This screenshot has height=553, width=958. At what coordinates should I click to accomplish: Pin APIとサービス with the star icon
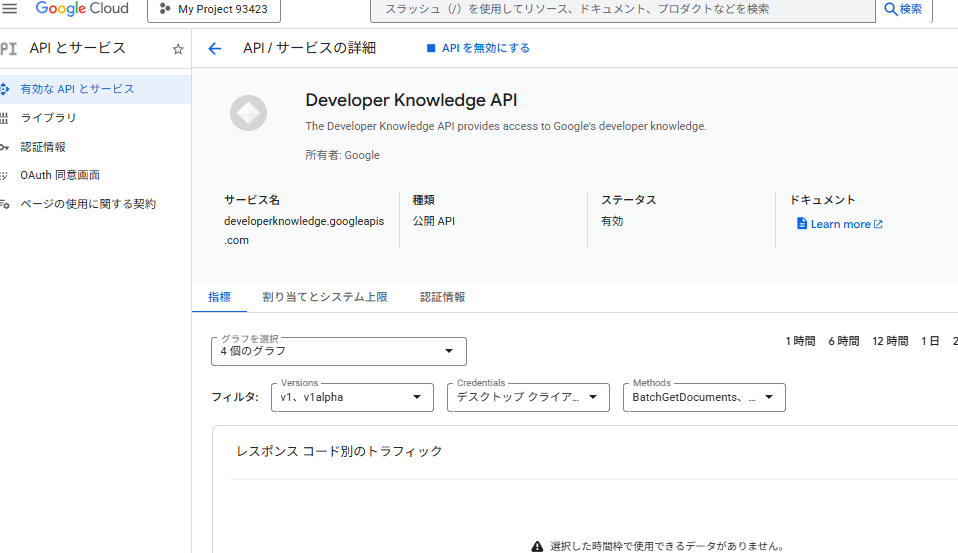(178, 49)
